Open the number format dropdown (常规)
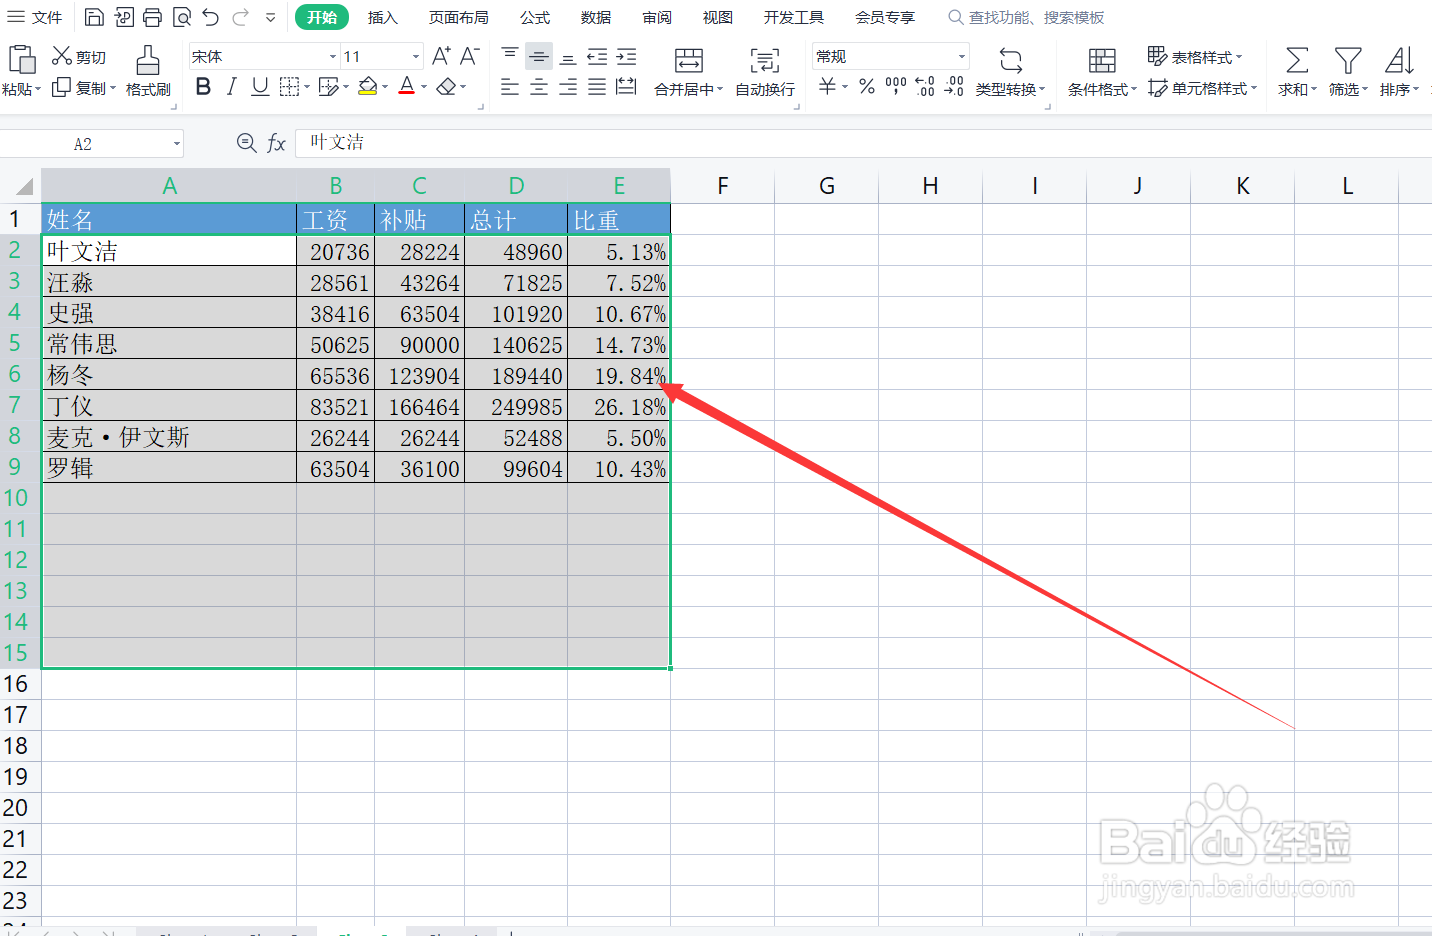Image resolution: width=1432 pixels, height=936 pixels. point(962,57)
